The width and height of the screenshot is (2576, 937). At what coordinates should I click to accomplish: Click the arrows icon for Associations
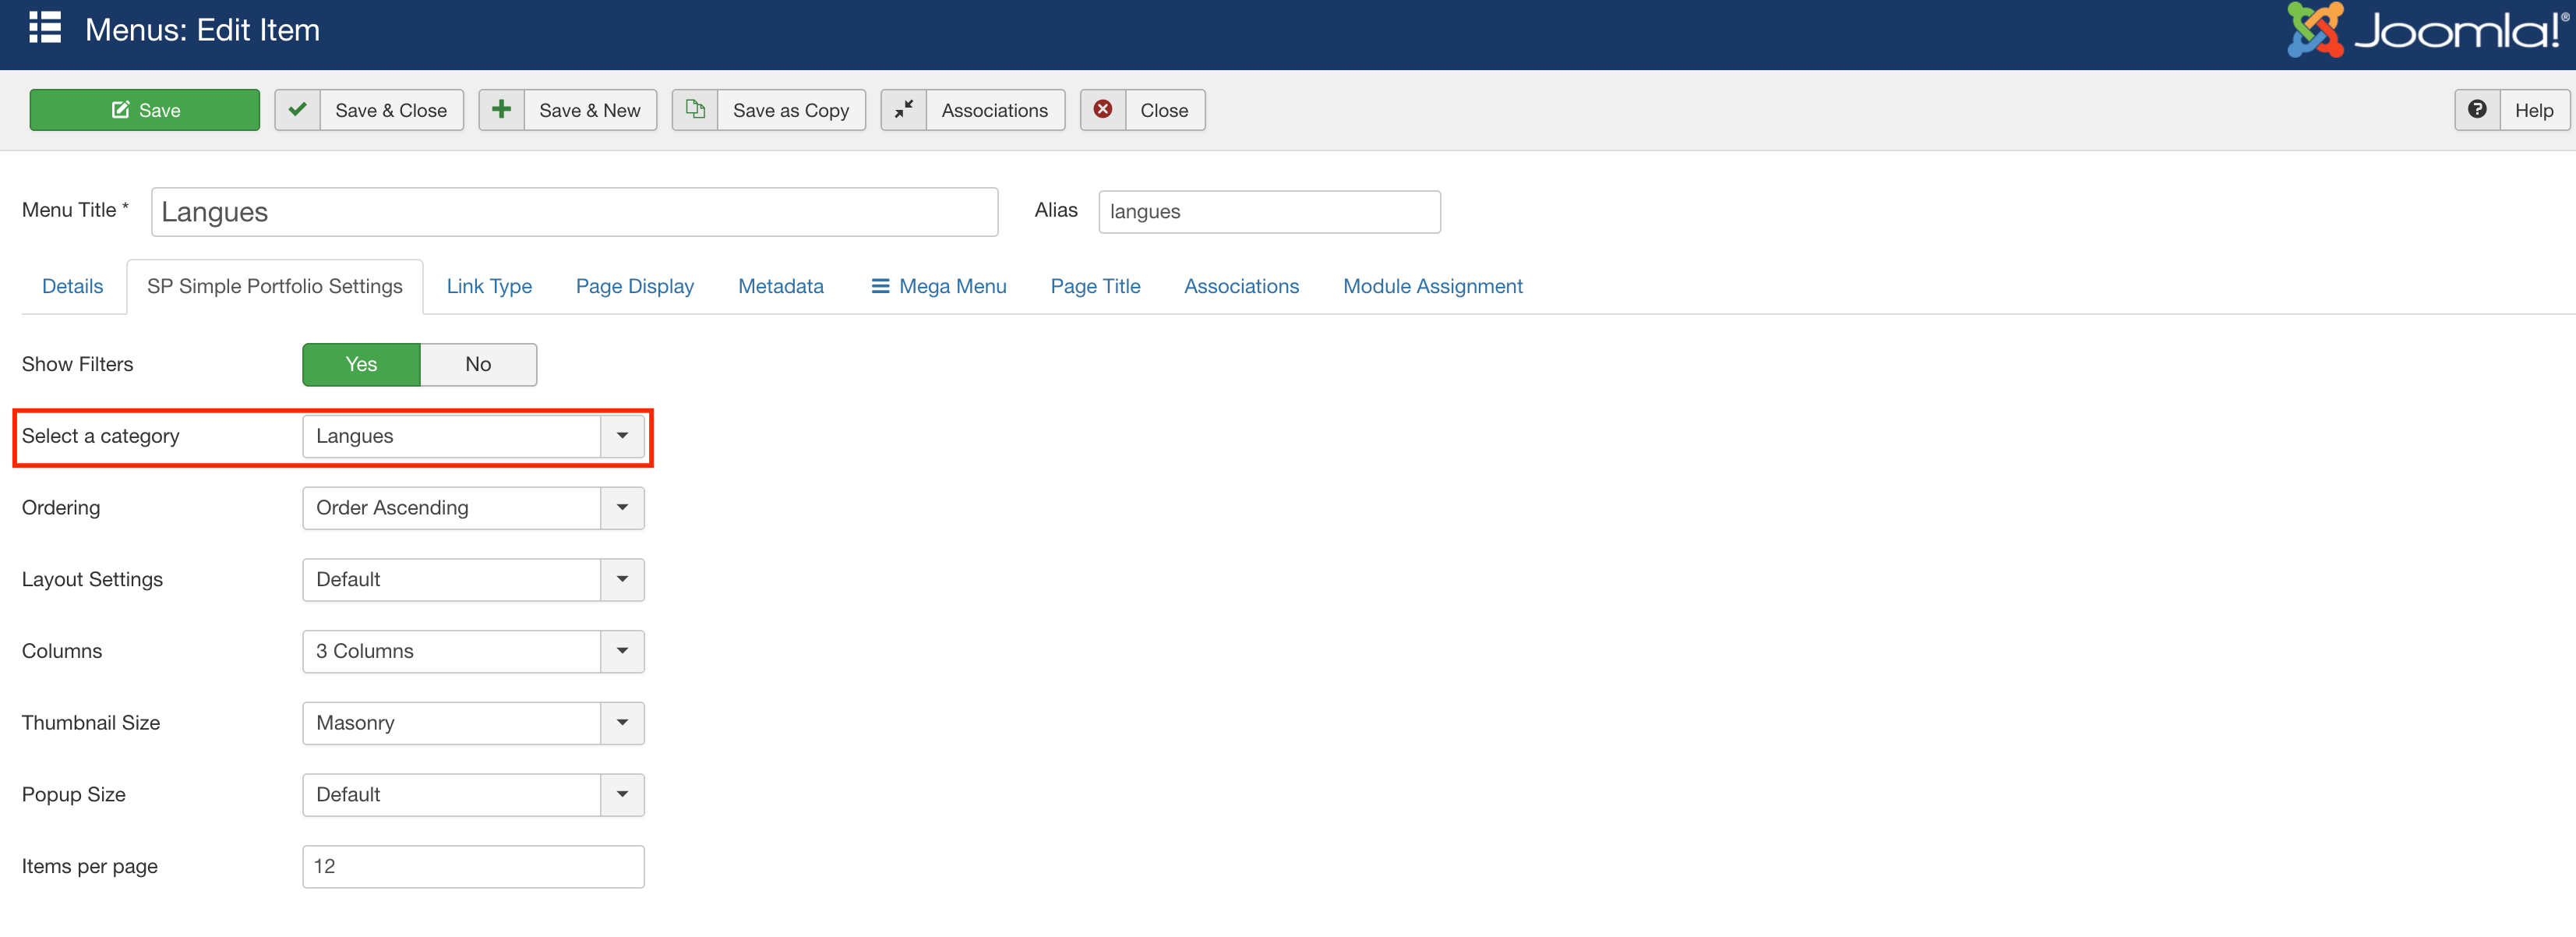pyautogui.click(x=904, y=110)
